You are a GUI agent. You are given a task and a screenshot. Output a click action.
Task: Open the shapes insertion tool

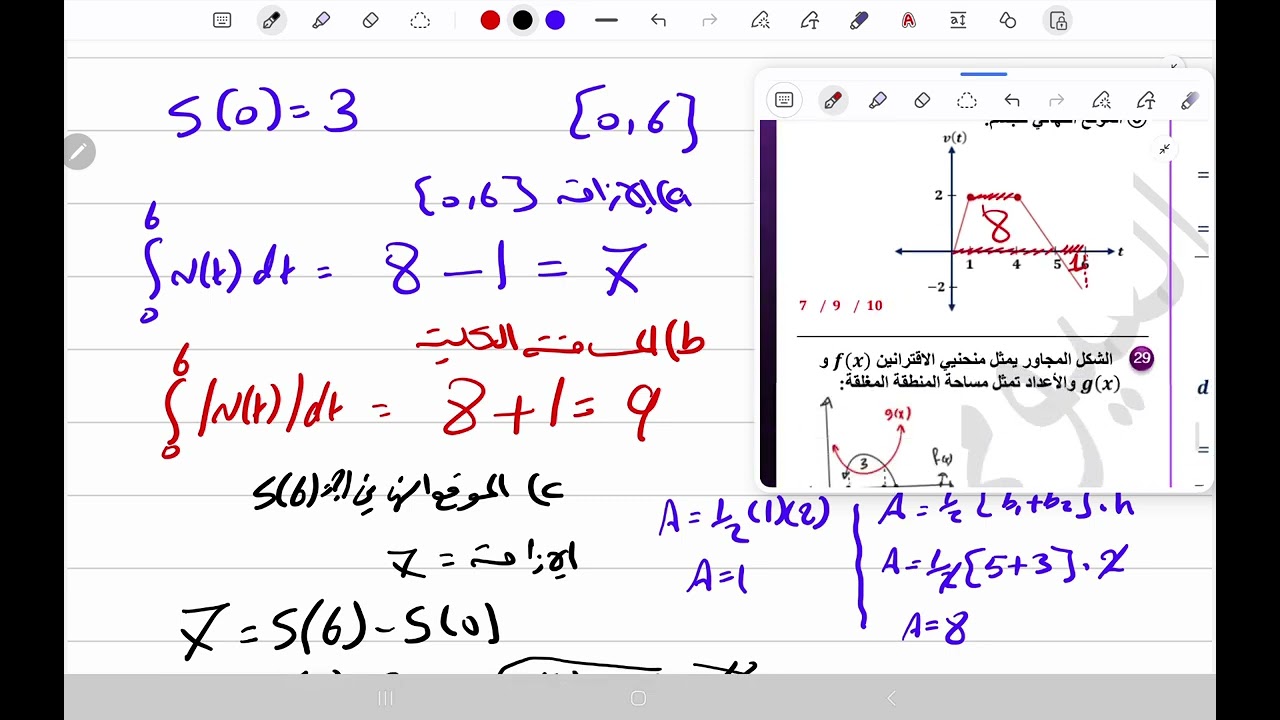tap(1008, 20)
